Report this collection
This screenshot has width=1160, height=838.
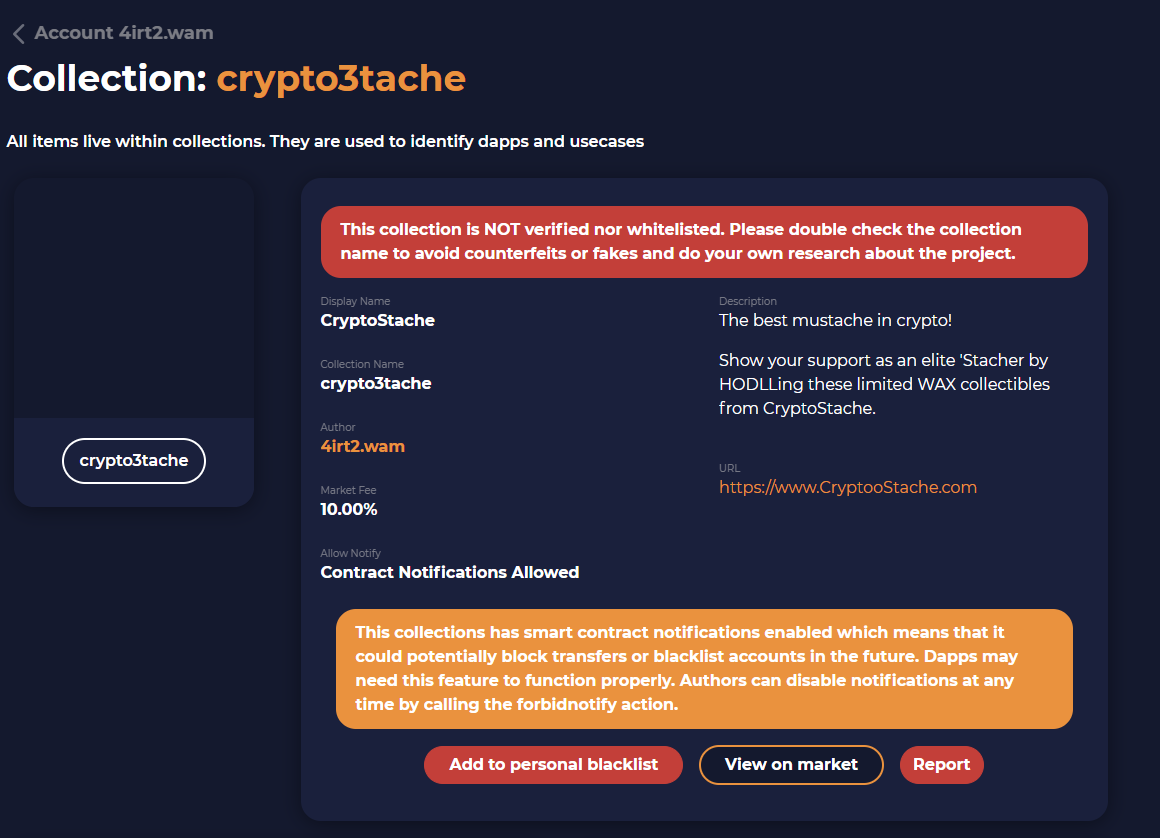tap(941, 765)
